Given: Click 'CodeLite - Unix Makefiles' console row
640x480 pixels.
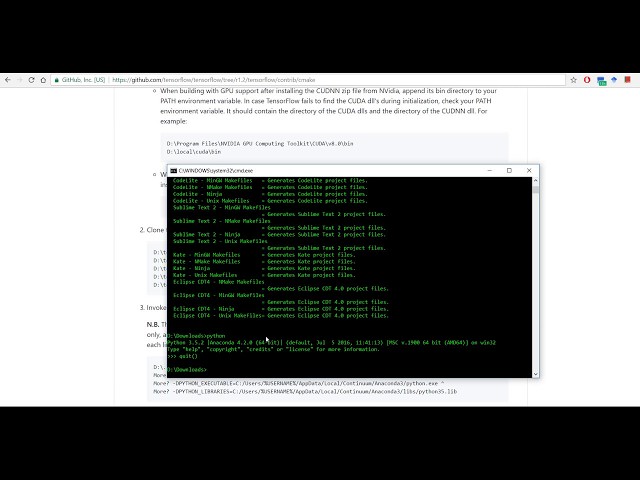Looking at the screenshot, I should pos(270,201).
